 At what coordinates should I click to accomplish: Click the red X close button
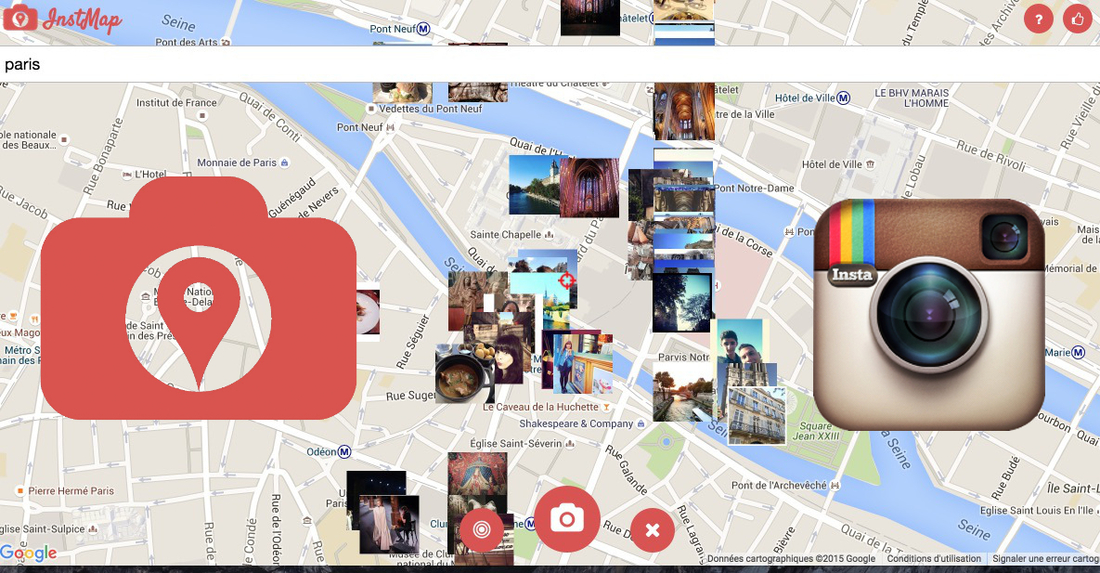[652, 530]
